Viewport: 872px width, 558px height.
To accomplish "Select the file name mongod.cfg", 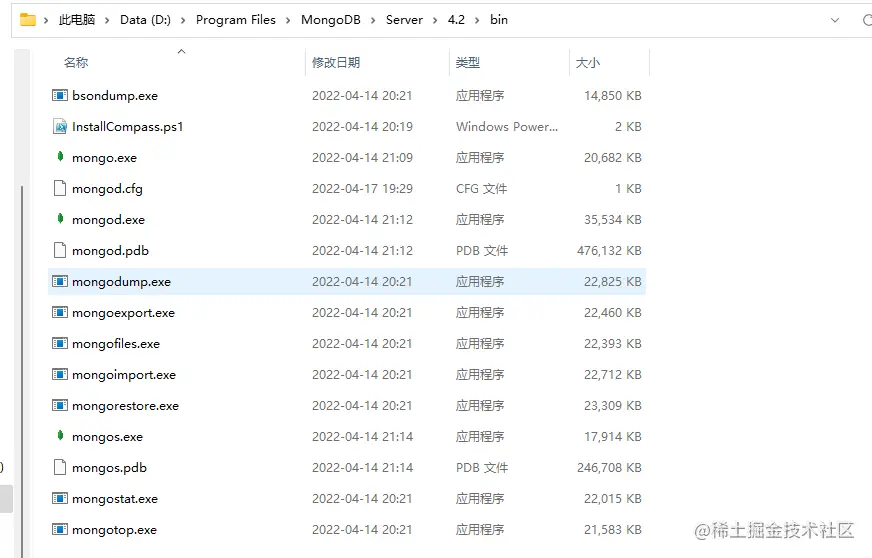I will [107, 189].
